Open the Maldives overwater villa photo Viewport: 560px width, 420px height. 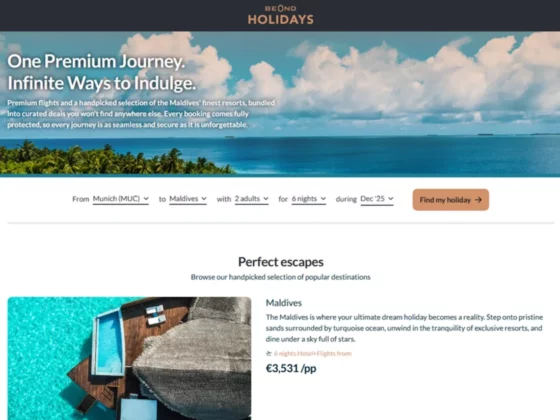point(129,358)
